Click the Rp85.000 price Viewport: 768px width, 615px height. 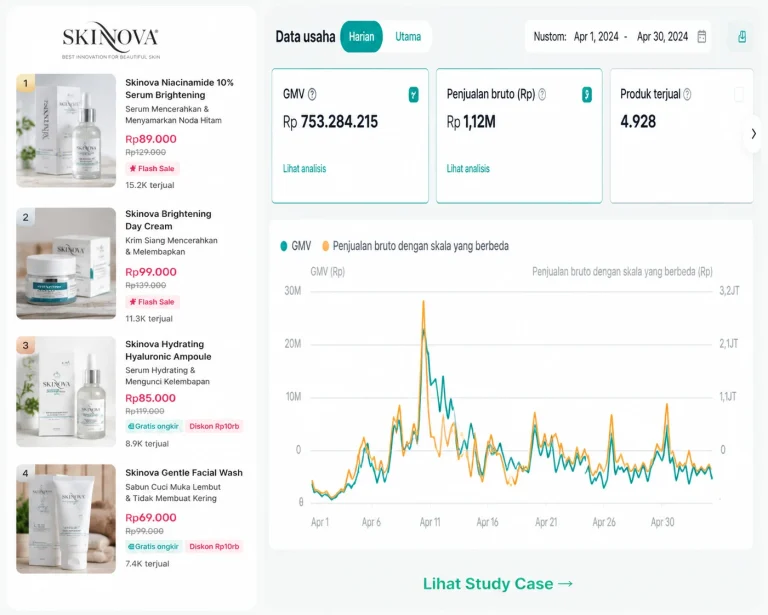[150, 398]
